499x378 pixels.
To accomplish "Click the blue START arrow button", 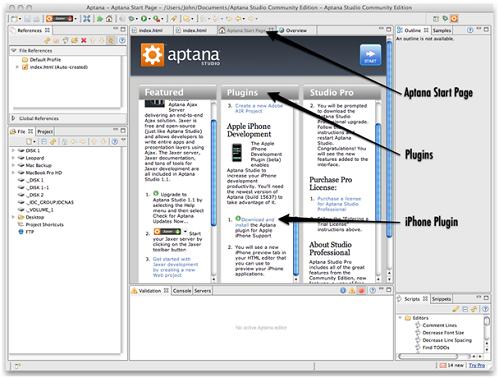I will click(370, 55).
